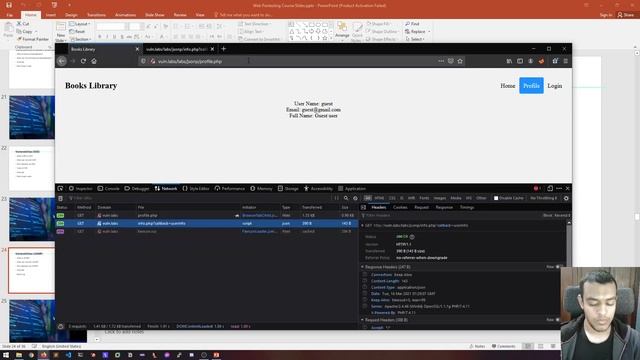Click Bold formatting in PowerPoint ribbon
Viewport: 640px width, 360px height.
click(x=100, y=37)
